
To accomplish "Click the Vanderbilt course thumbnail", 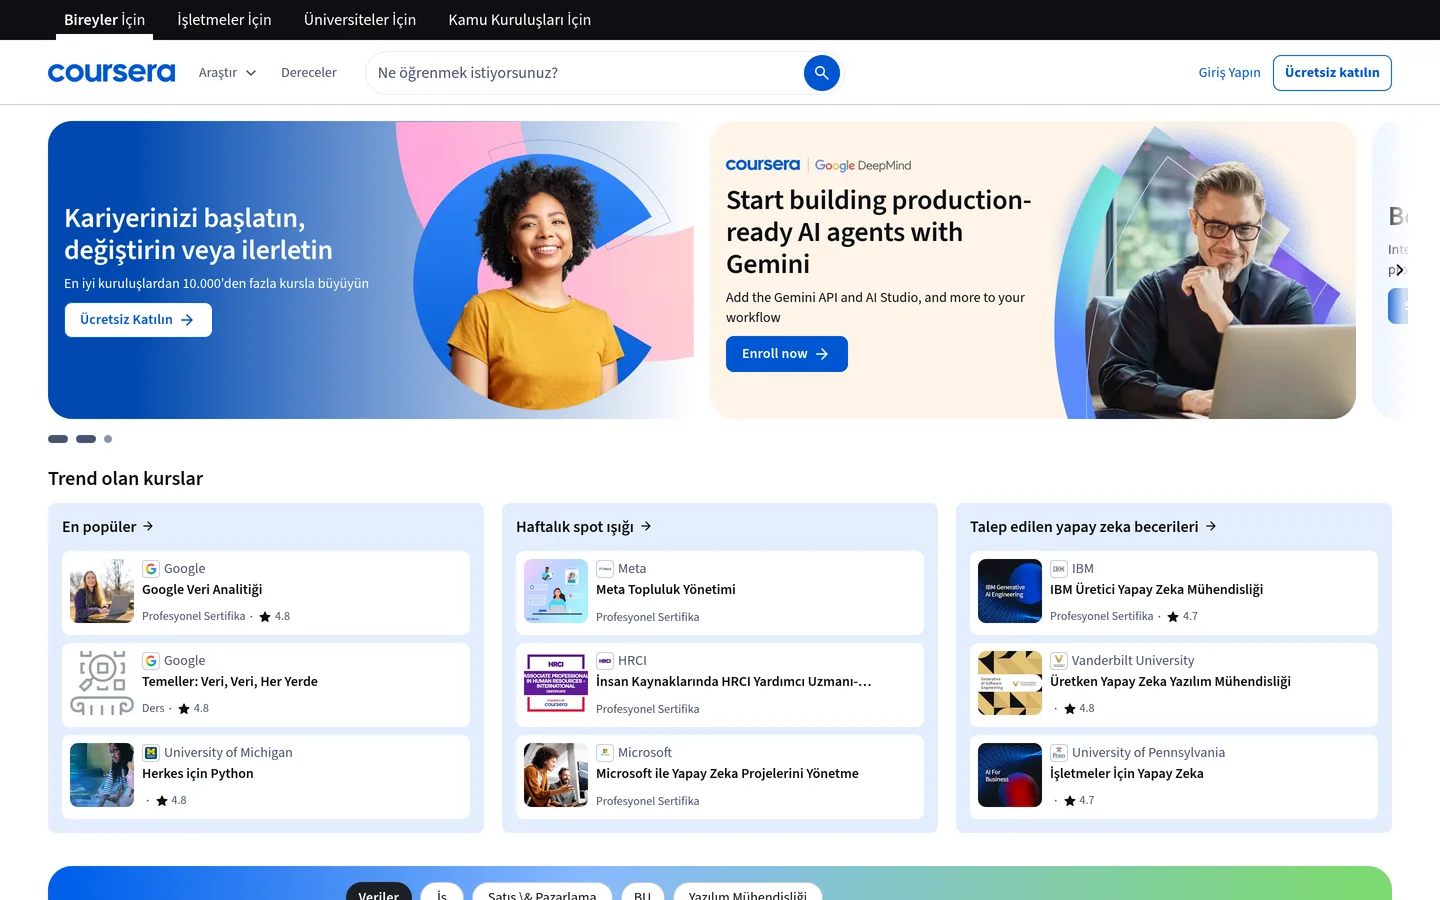I will pos(1010,683).
